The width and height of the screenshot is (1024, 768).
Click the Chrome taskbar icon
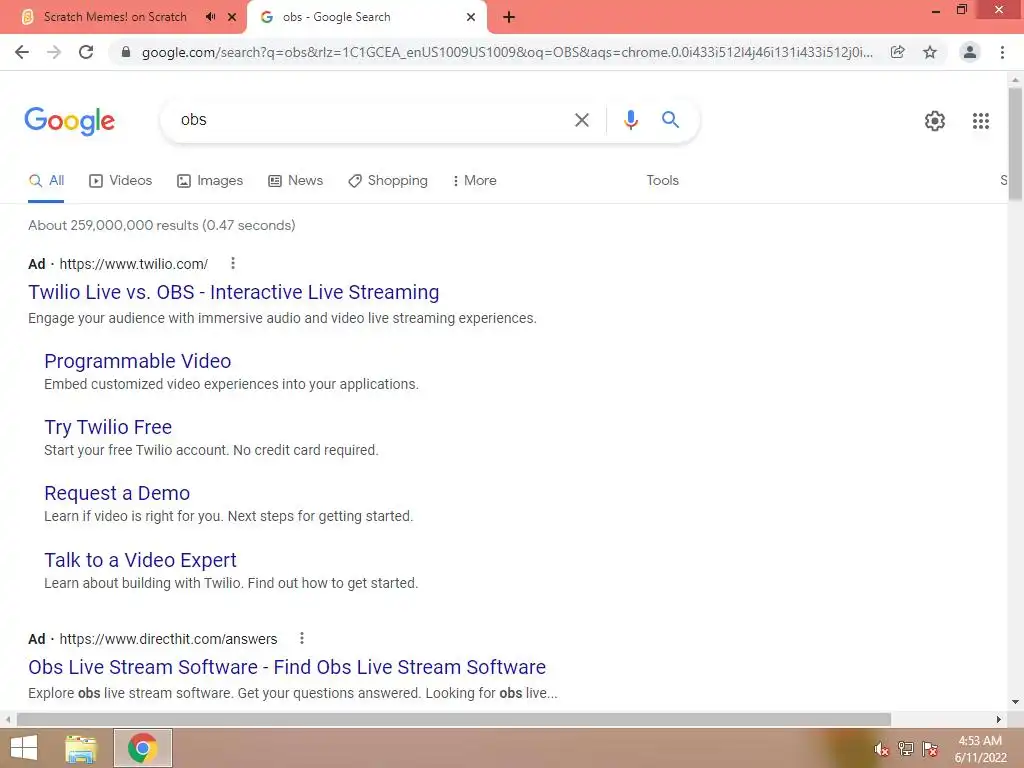[142, 748]
